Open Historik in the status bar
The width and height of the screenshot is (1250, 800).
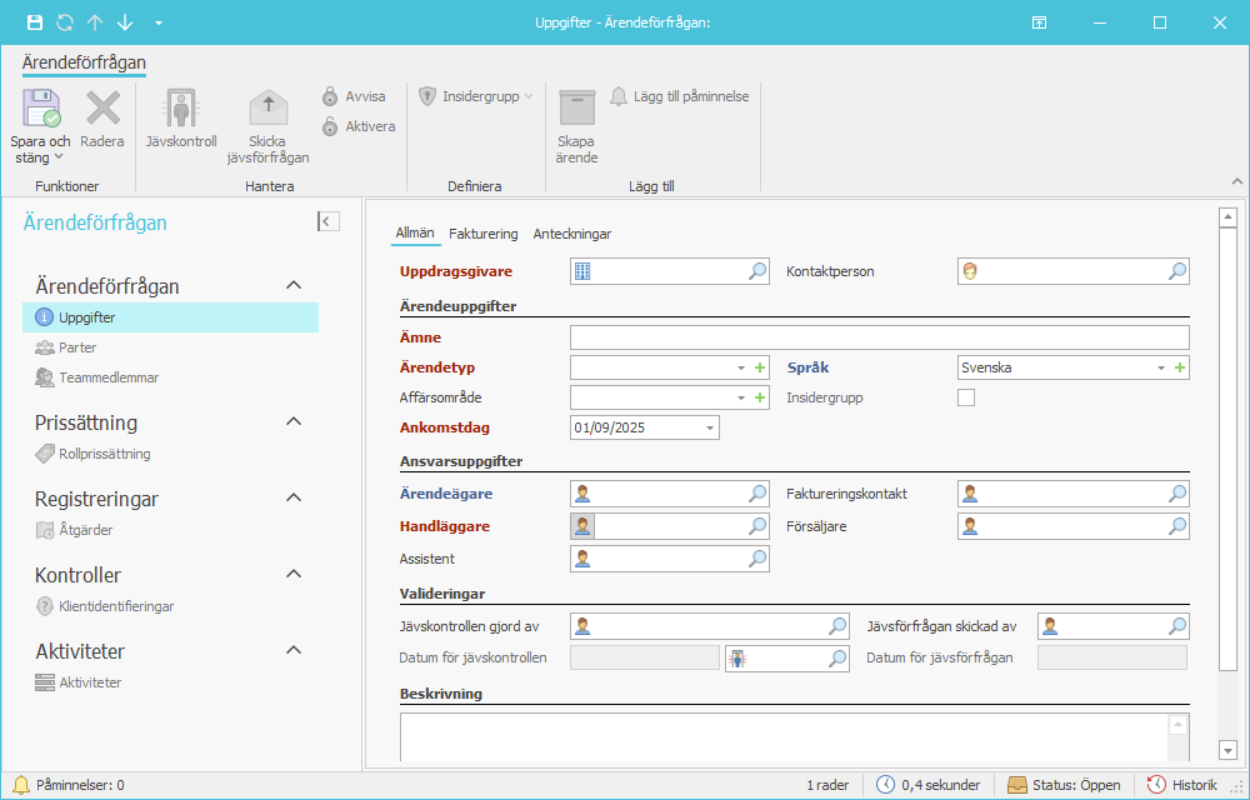[1183, 785]
